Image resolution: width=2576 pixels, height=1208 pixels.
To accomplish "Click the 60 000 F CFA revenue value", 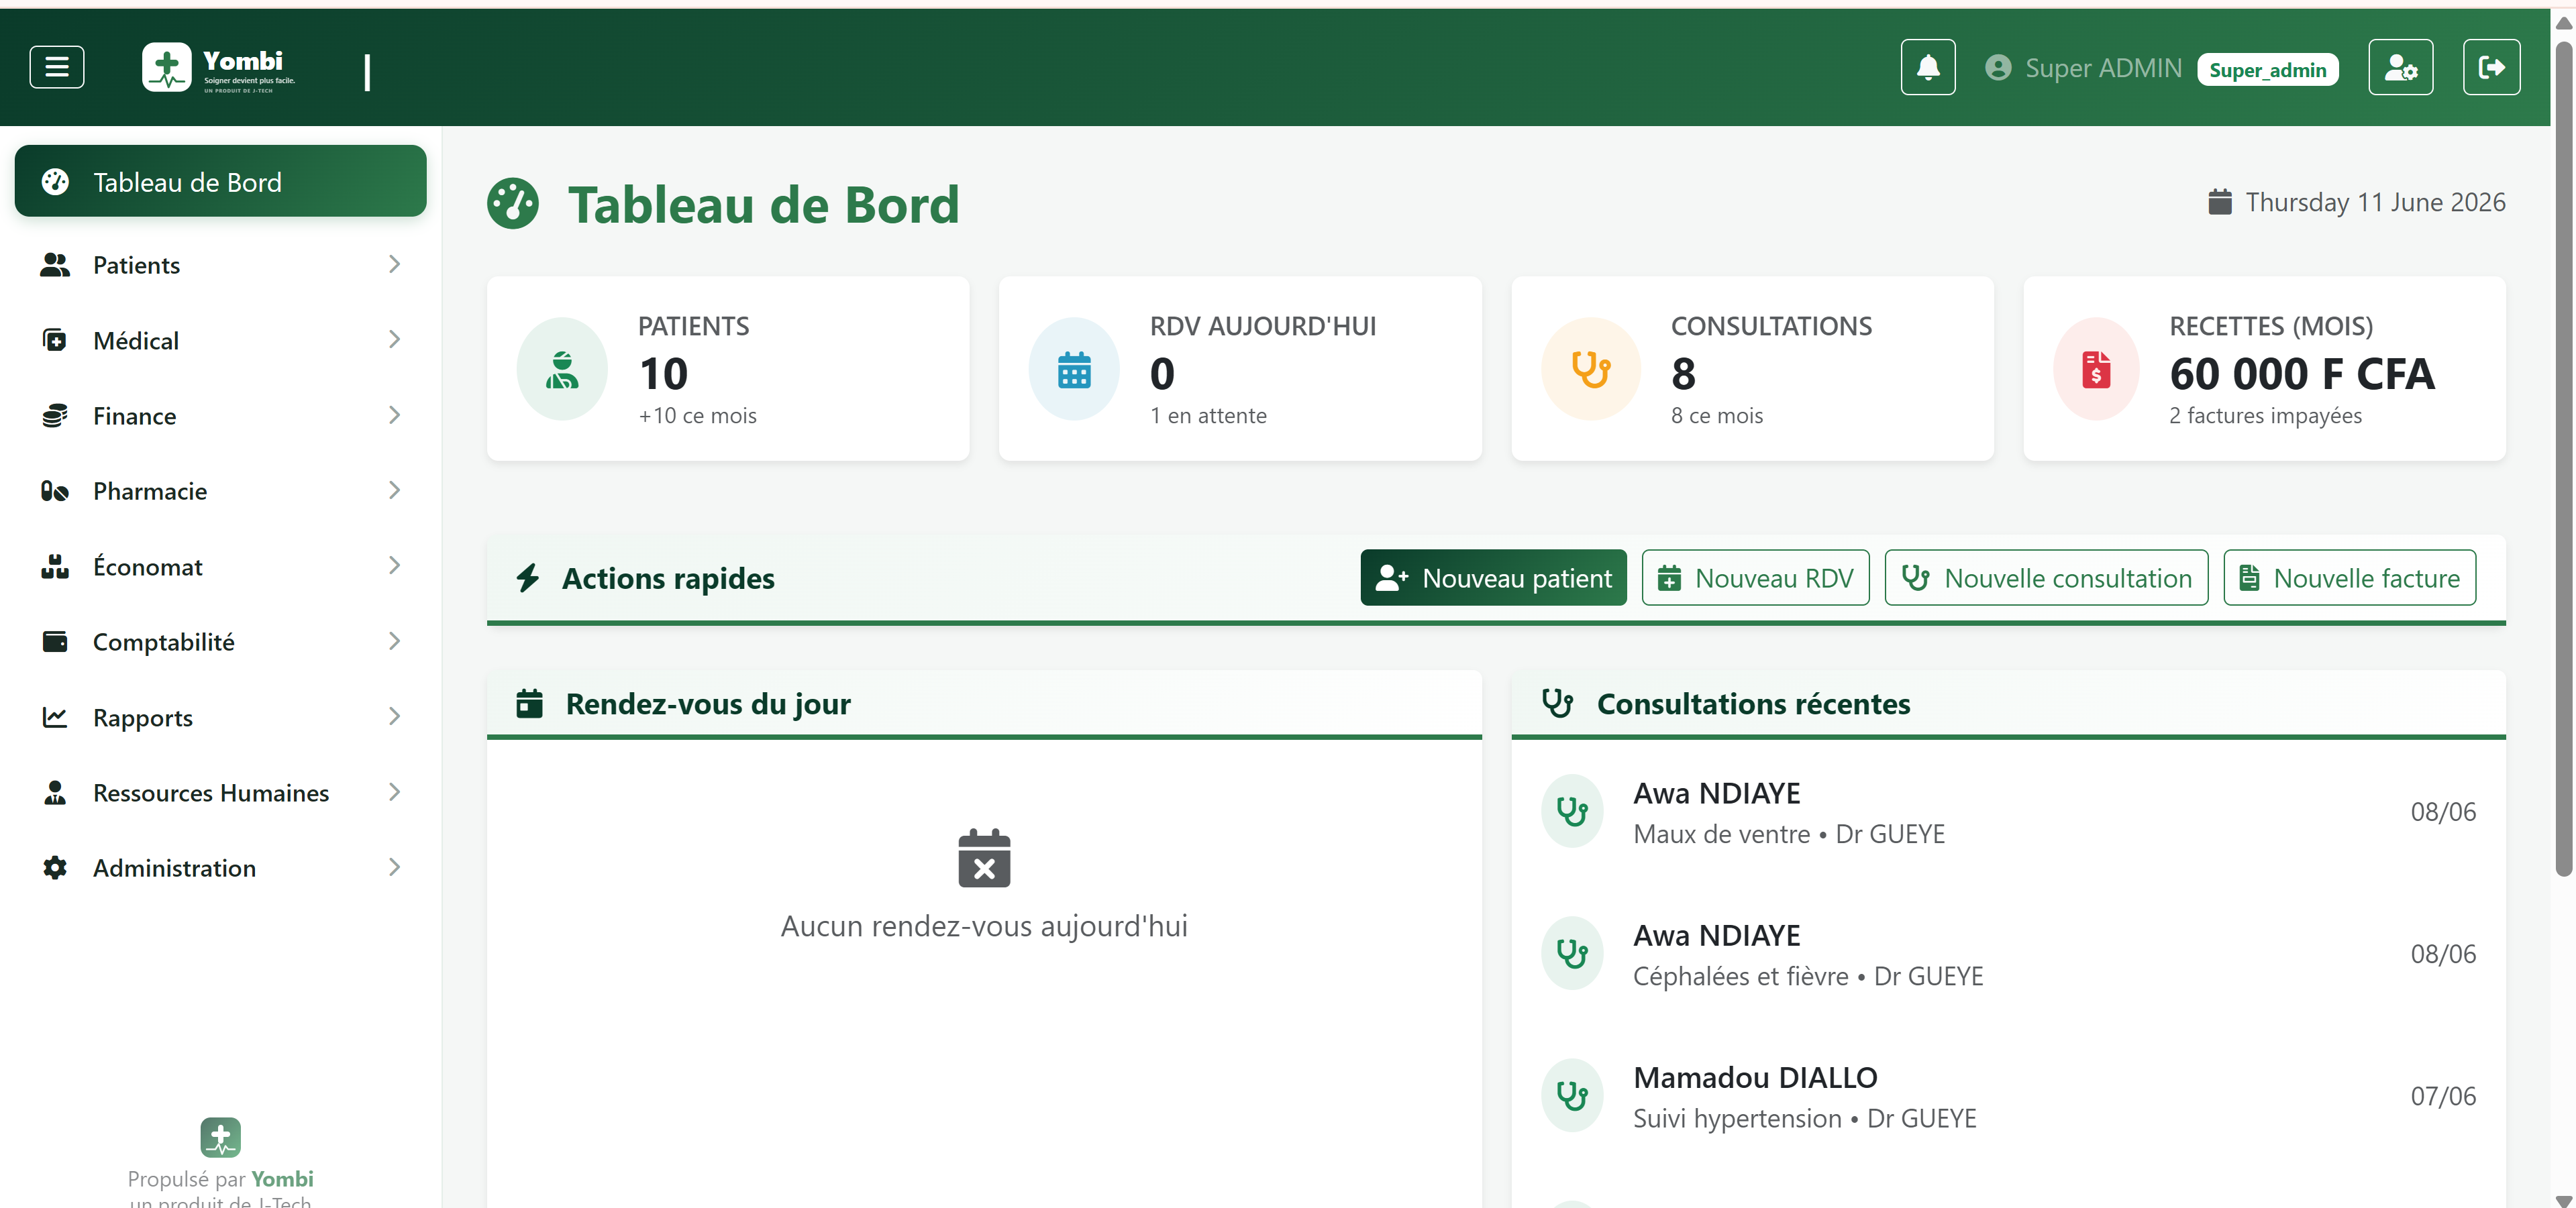I will (x=2301, y=374).
